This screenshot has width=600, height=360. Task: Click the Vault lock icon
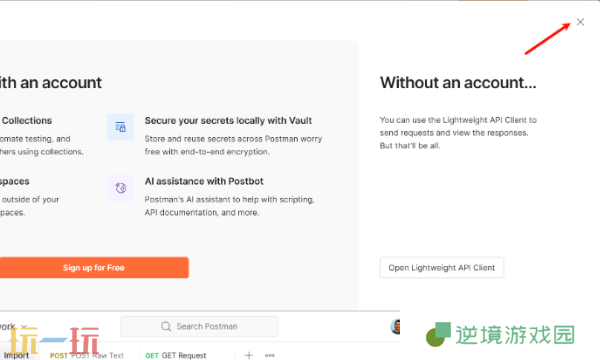[121, 127]
